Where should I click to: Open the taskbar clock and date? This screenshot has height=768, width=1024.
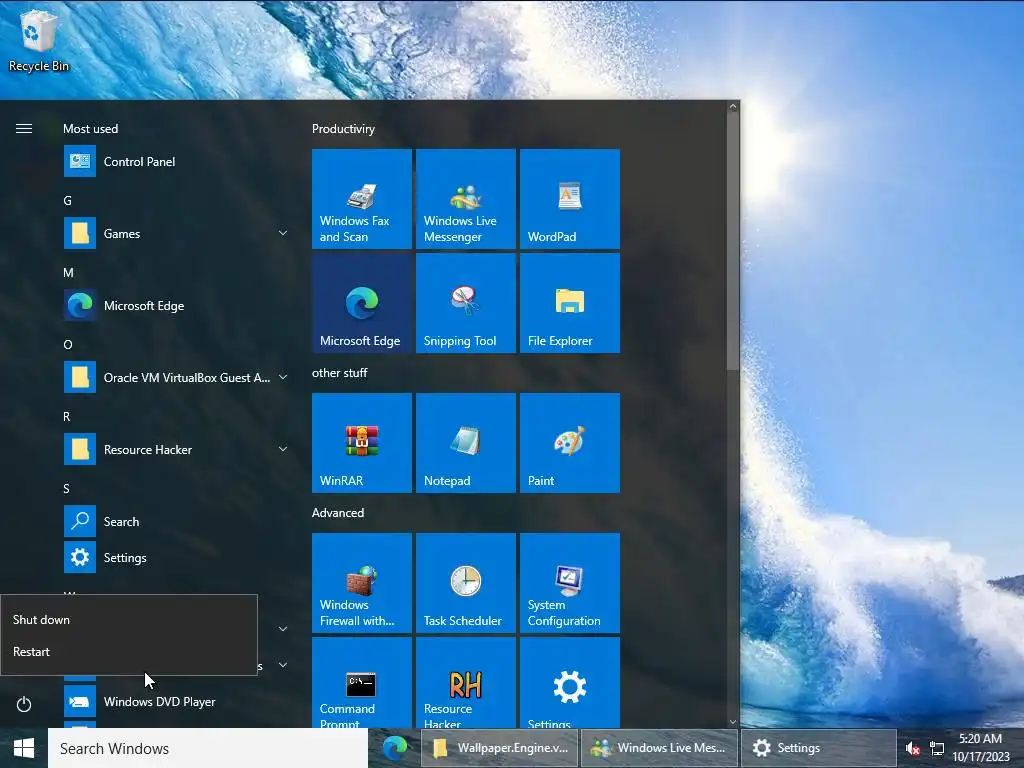980,748
